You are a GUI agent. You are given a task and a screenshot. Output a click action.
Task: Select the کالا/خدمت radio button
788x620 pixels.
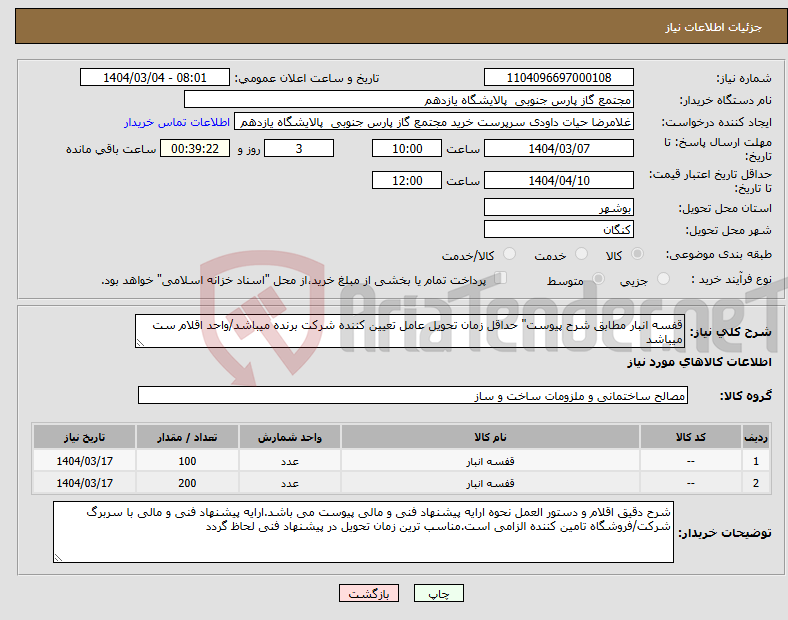(510, 254)
